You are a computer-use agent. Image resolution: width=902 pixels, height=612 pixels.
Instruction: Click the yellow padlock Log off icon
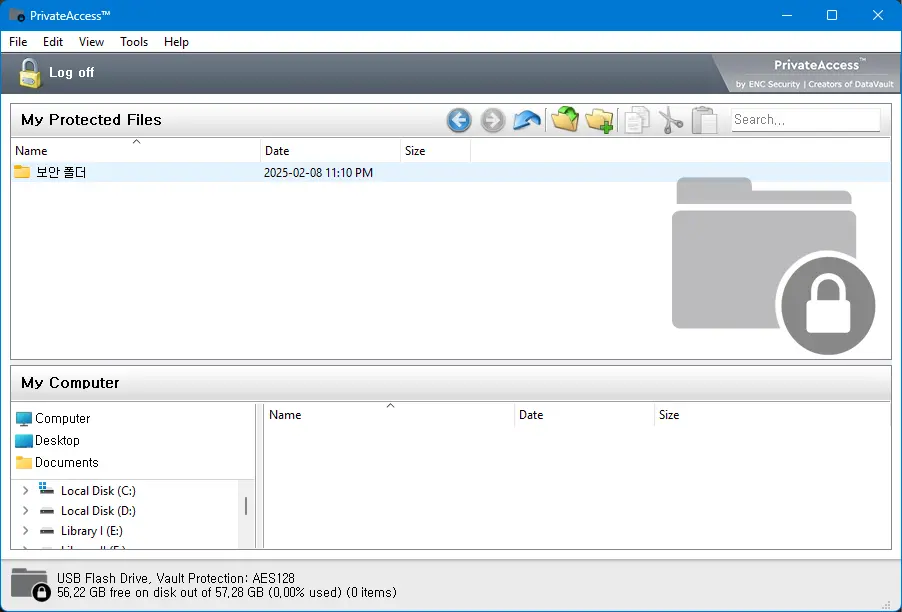point(30,73)
